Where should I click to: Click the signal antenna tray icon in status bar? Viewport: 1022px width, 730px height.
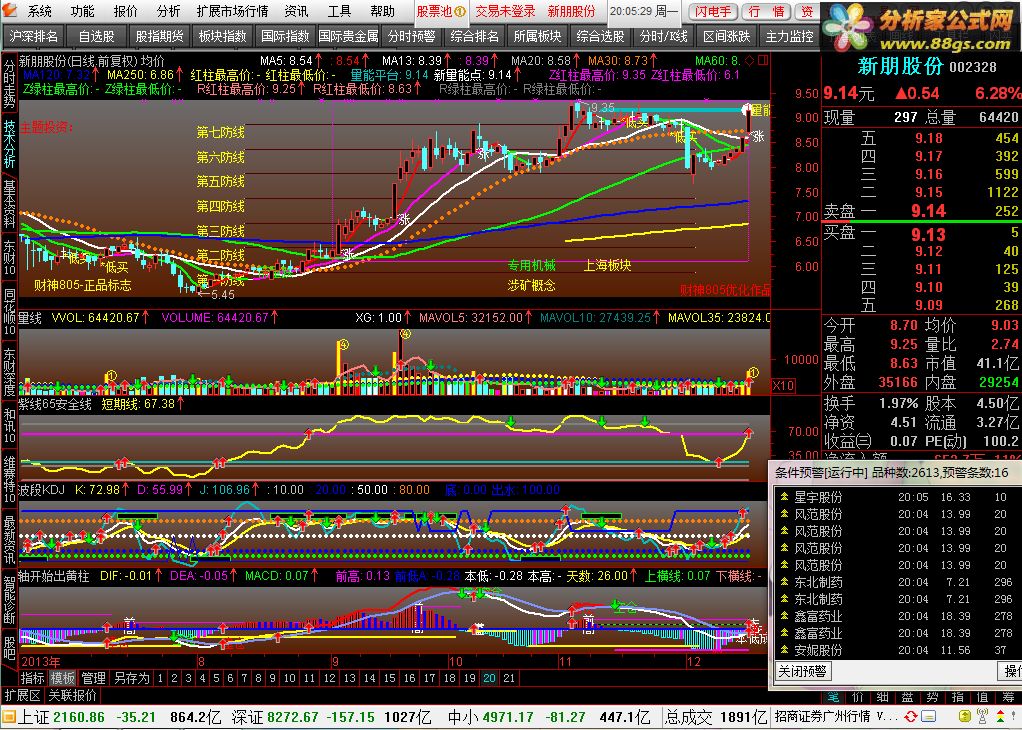984,717
